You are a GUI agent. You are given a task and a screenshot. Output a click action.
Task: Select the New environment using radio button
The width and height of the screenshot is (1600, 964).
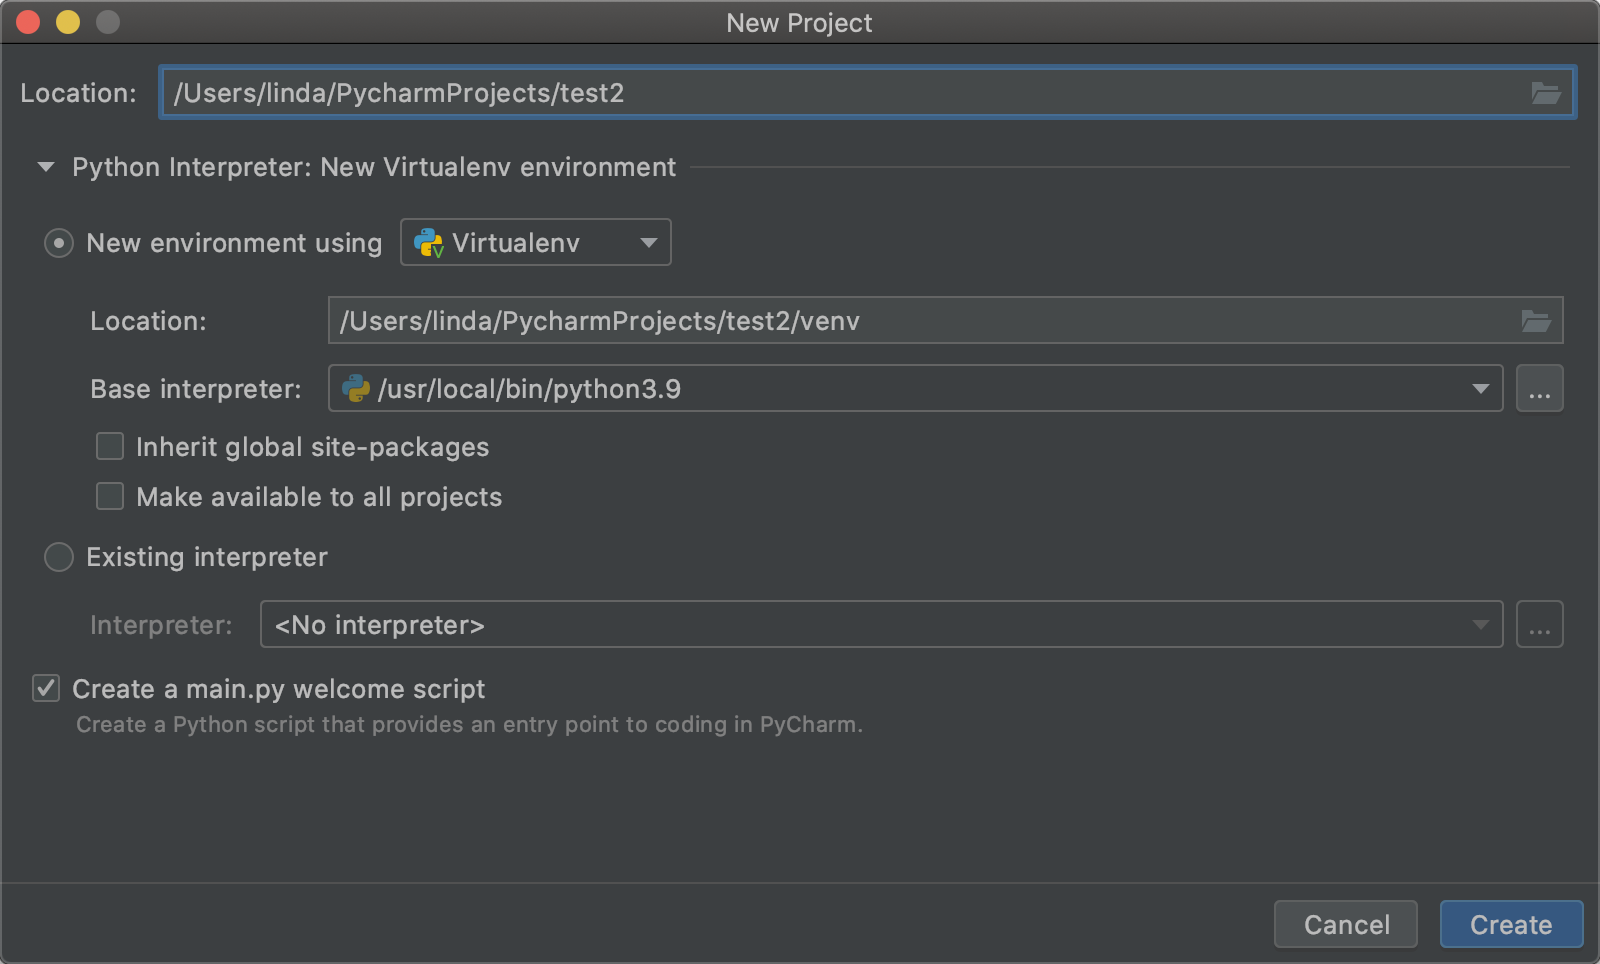[x=59, y=243]
